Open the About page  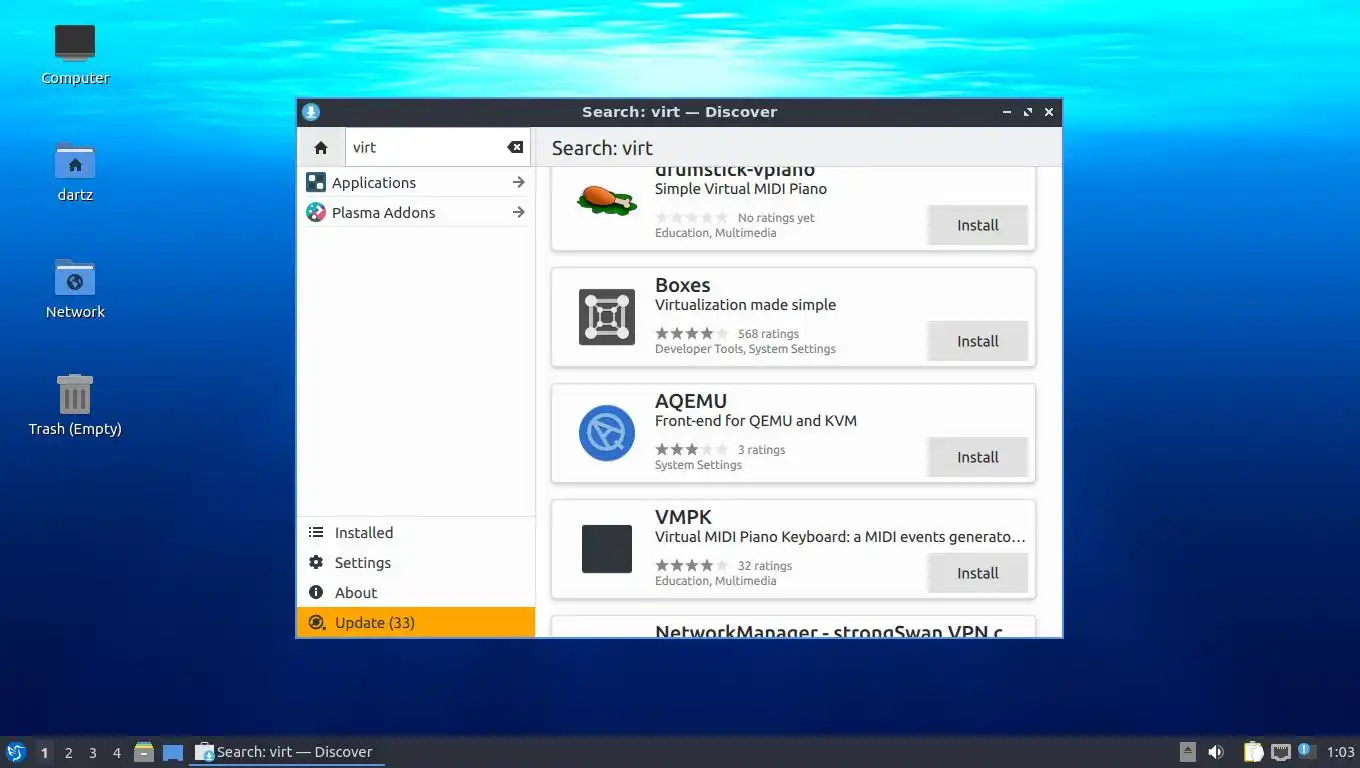(x=416, y=593)
